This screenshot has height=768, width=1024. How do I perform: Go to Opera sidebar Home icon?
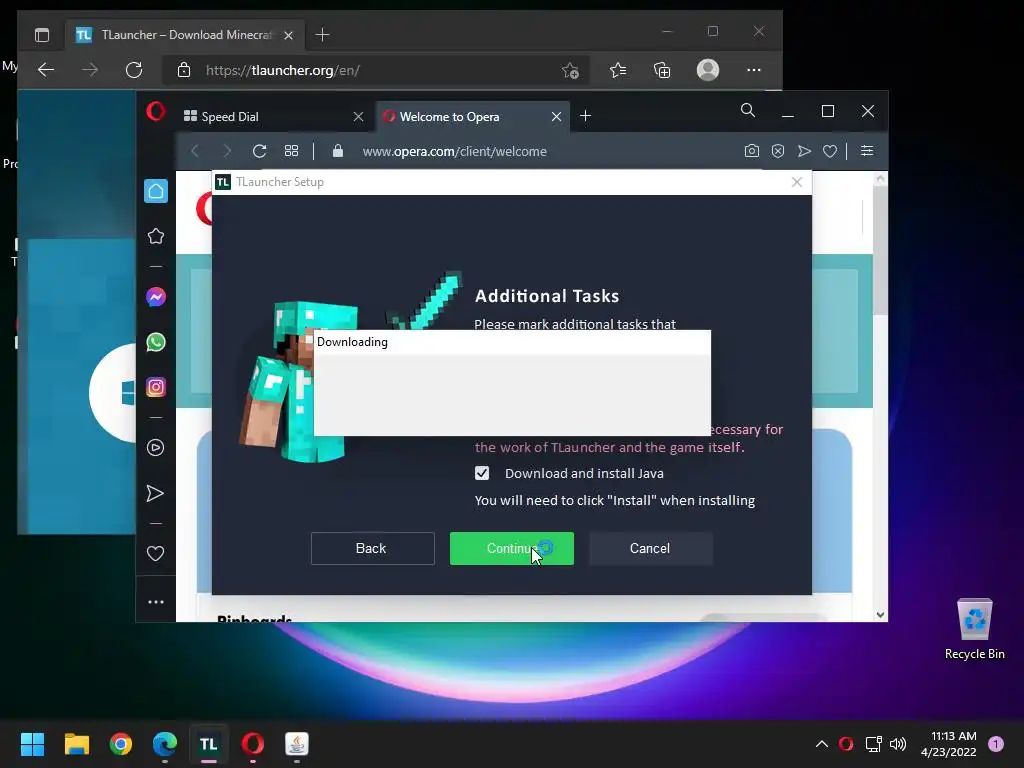pyautogui.click(x=155, y=191)
